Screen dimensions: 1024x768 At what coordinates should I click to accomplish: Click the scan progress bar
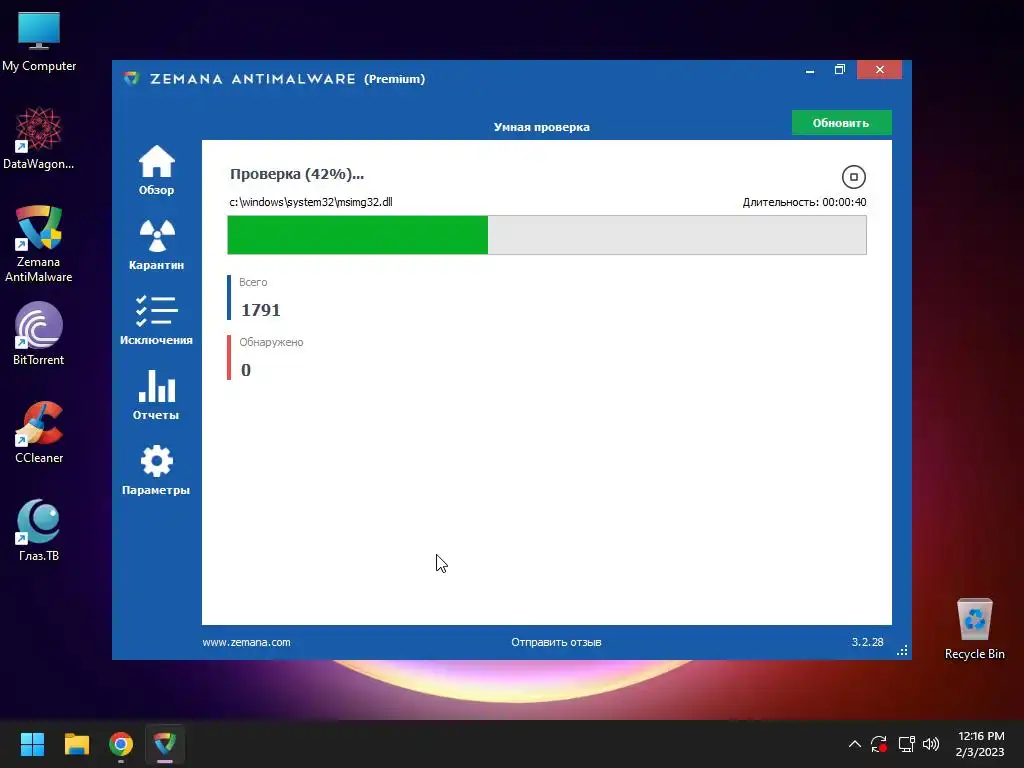pos(547,235)
